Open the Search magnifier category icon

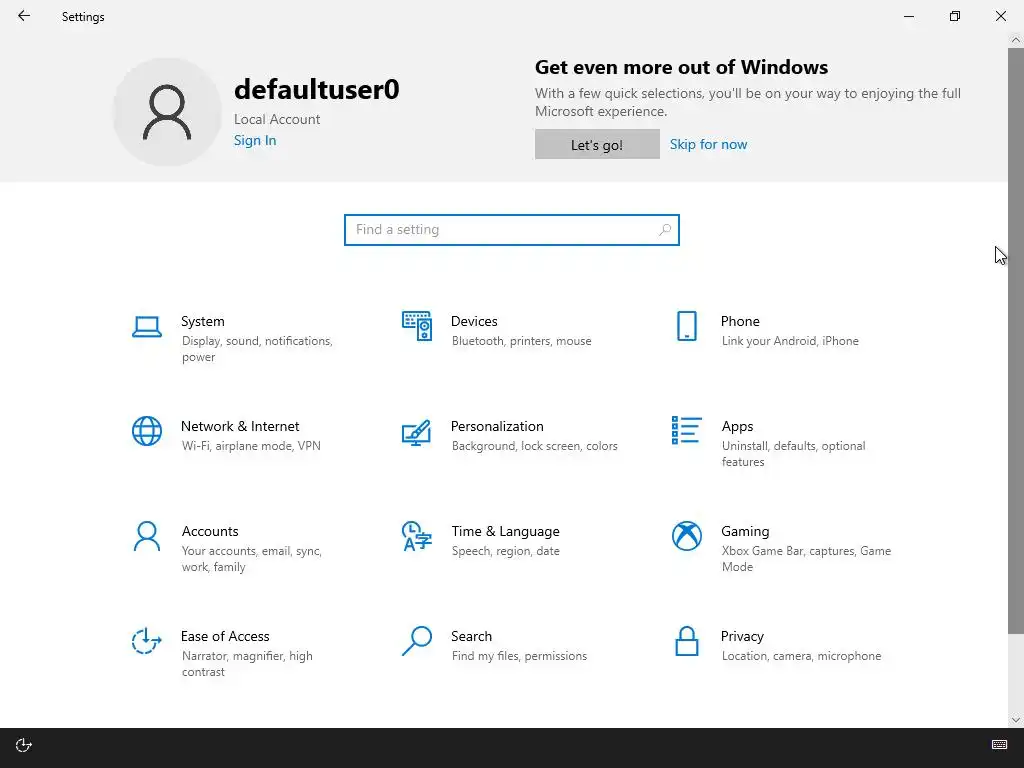417,641
